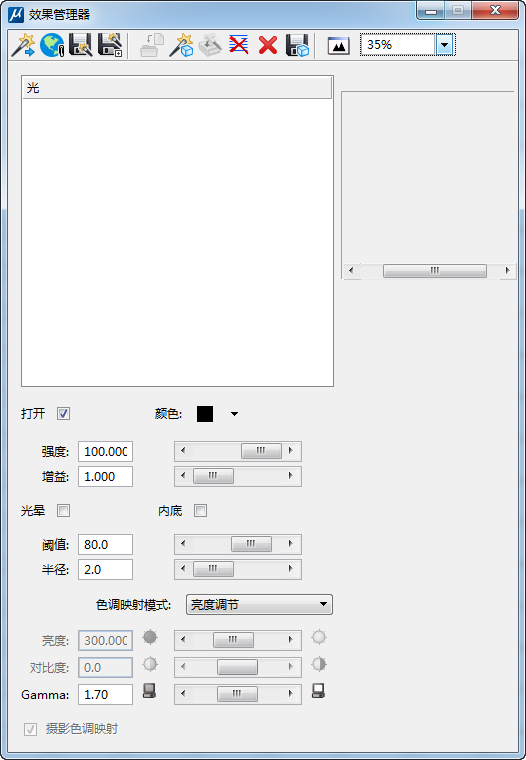The width and height of the screenshot is (526, 760).
Task: Enable the 内底 checkbox
Action: click(200, 510)
